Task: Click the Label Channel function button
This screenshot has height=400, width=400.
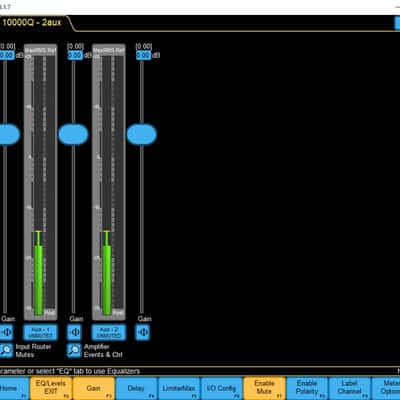Action: click(349, 388)
